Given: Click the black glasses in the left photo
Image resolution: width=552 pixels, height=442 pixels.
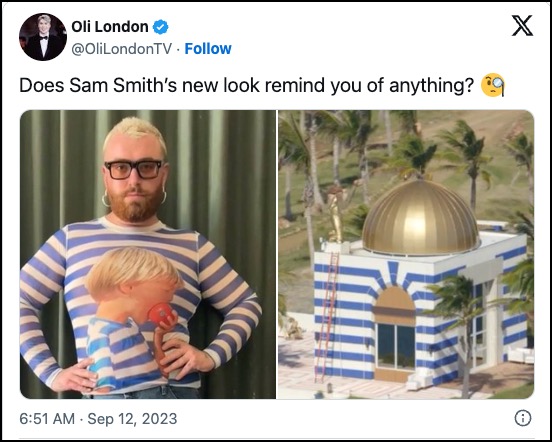Looking at the screenshot, I should pyautogui.click(x=134, y=170).
